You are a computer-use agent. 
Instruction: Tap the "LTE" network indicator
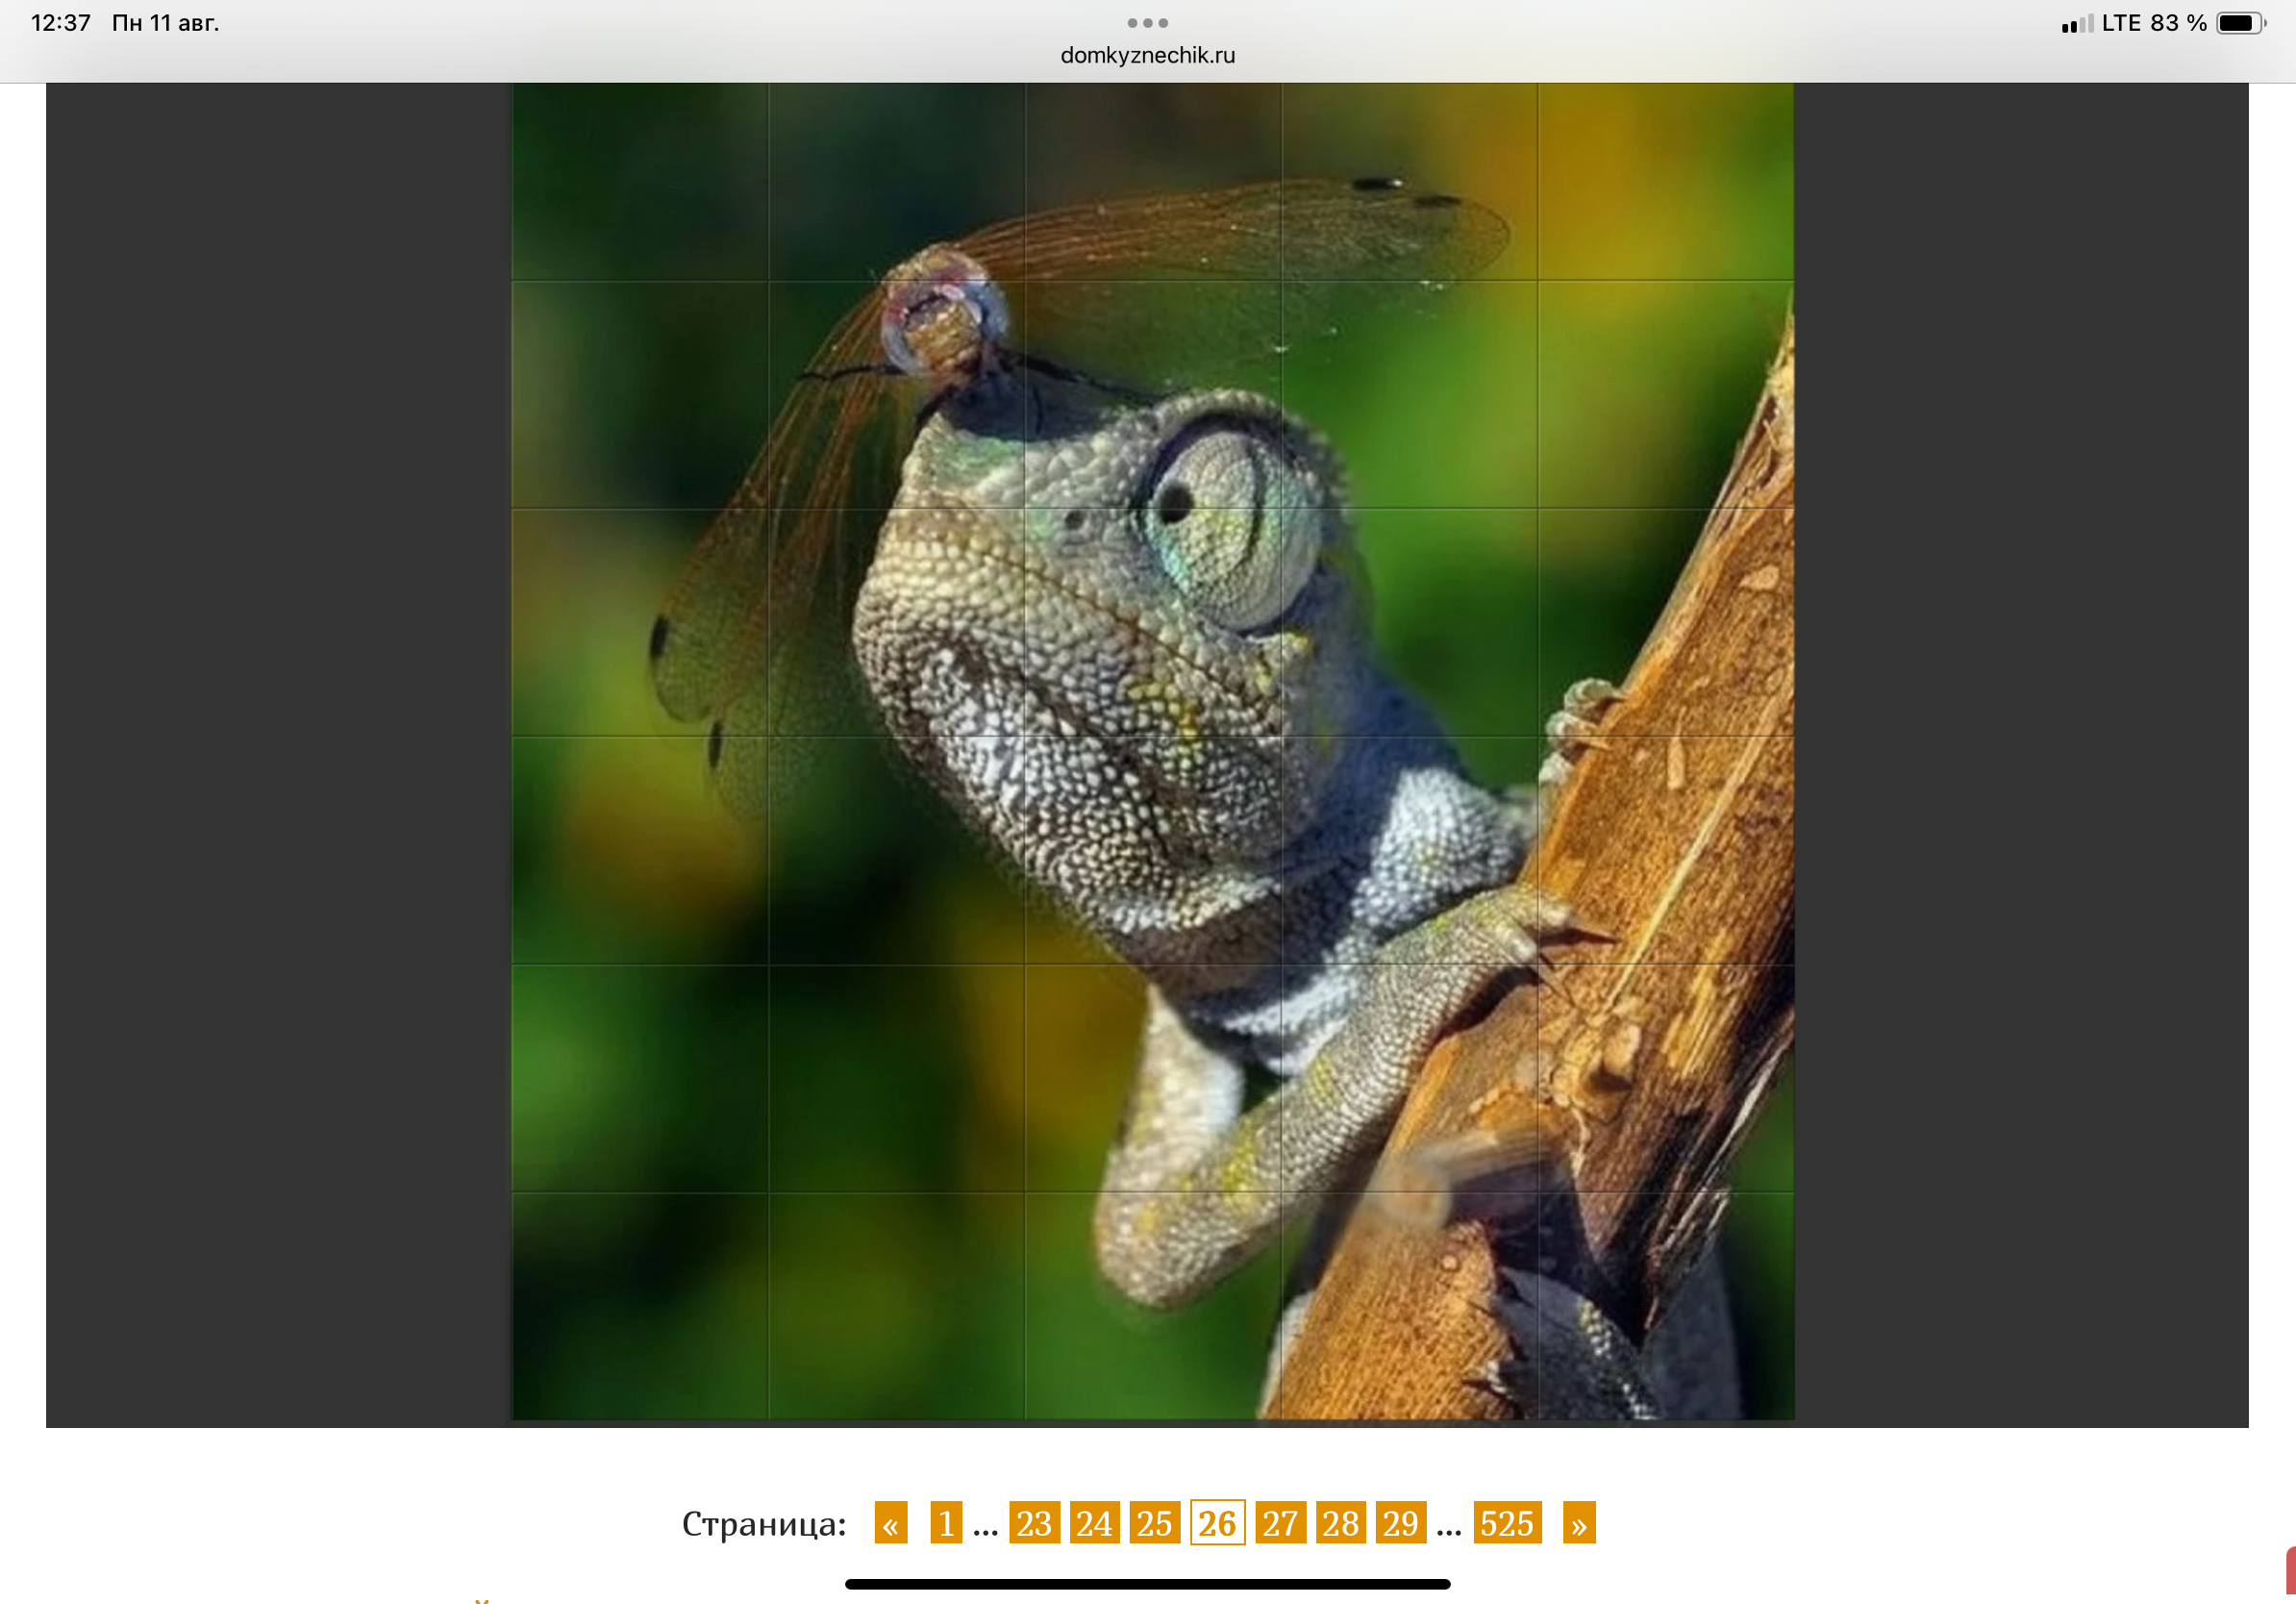point(2121,23)
